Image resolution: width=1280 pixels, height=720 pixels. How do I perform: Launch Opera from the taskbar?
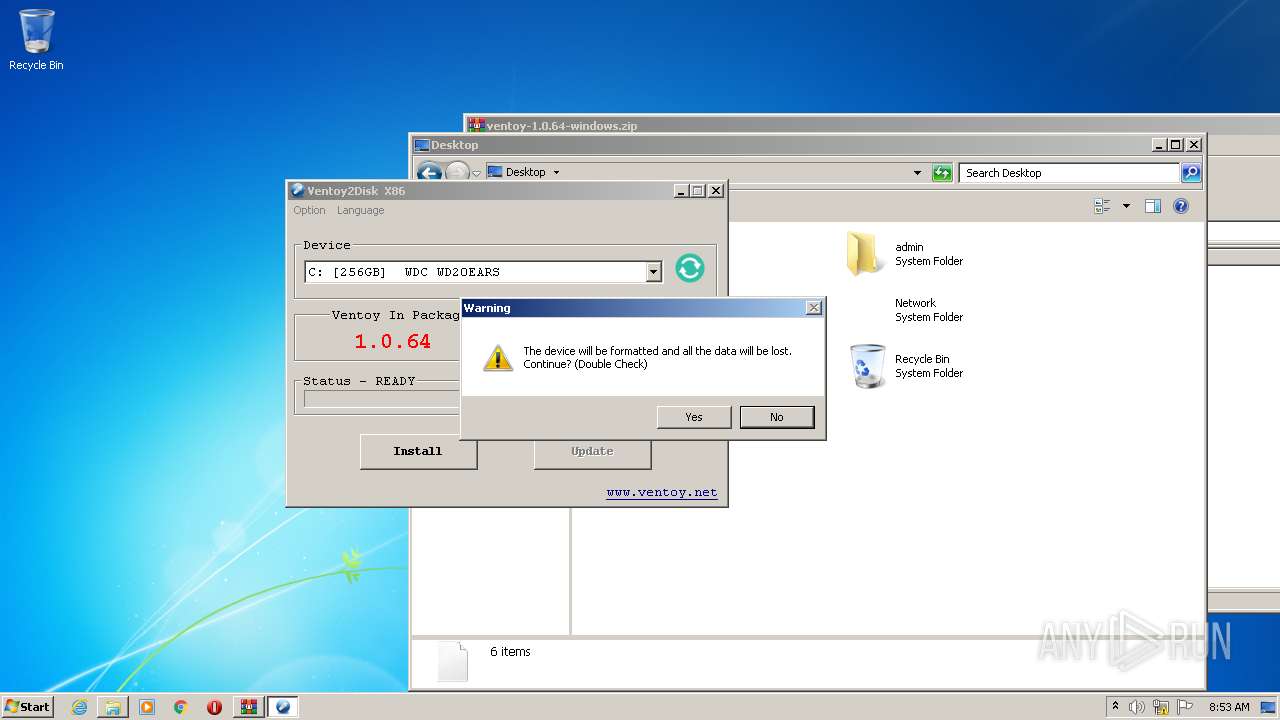coord(214,707)
